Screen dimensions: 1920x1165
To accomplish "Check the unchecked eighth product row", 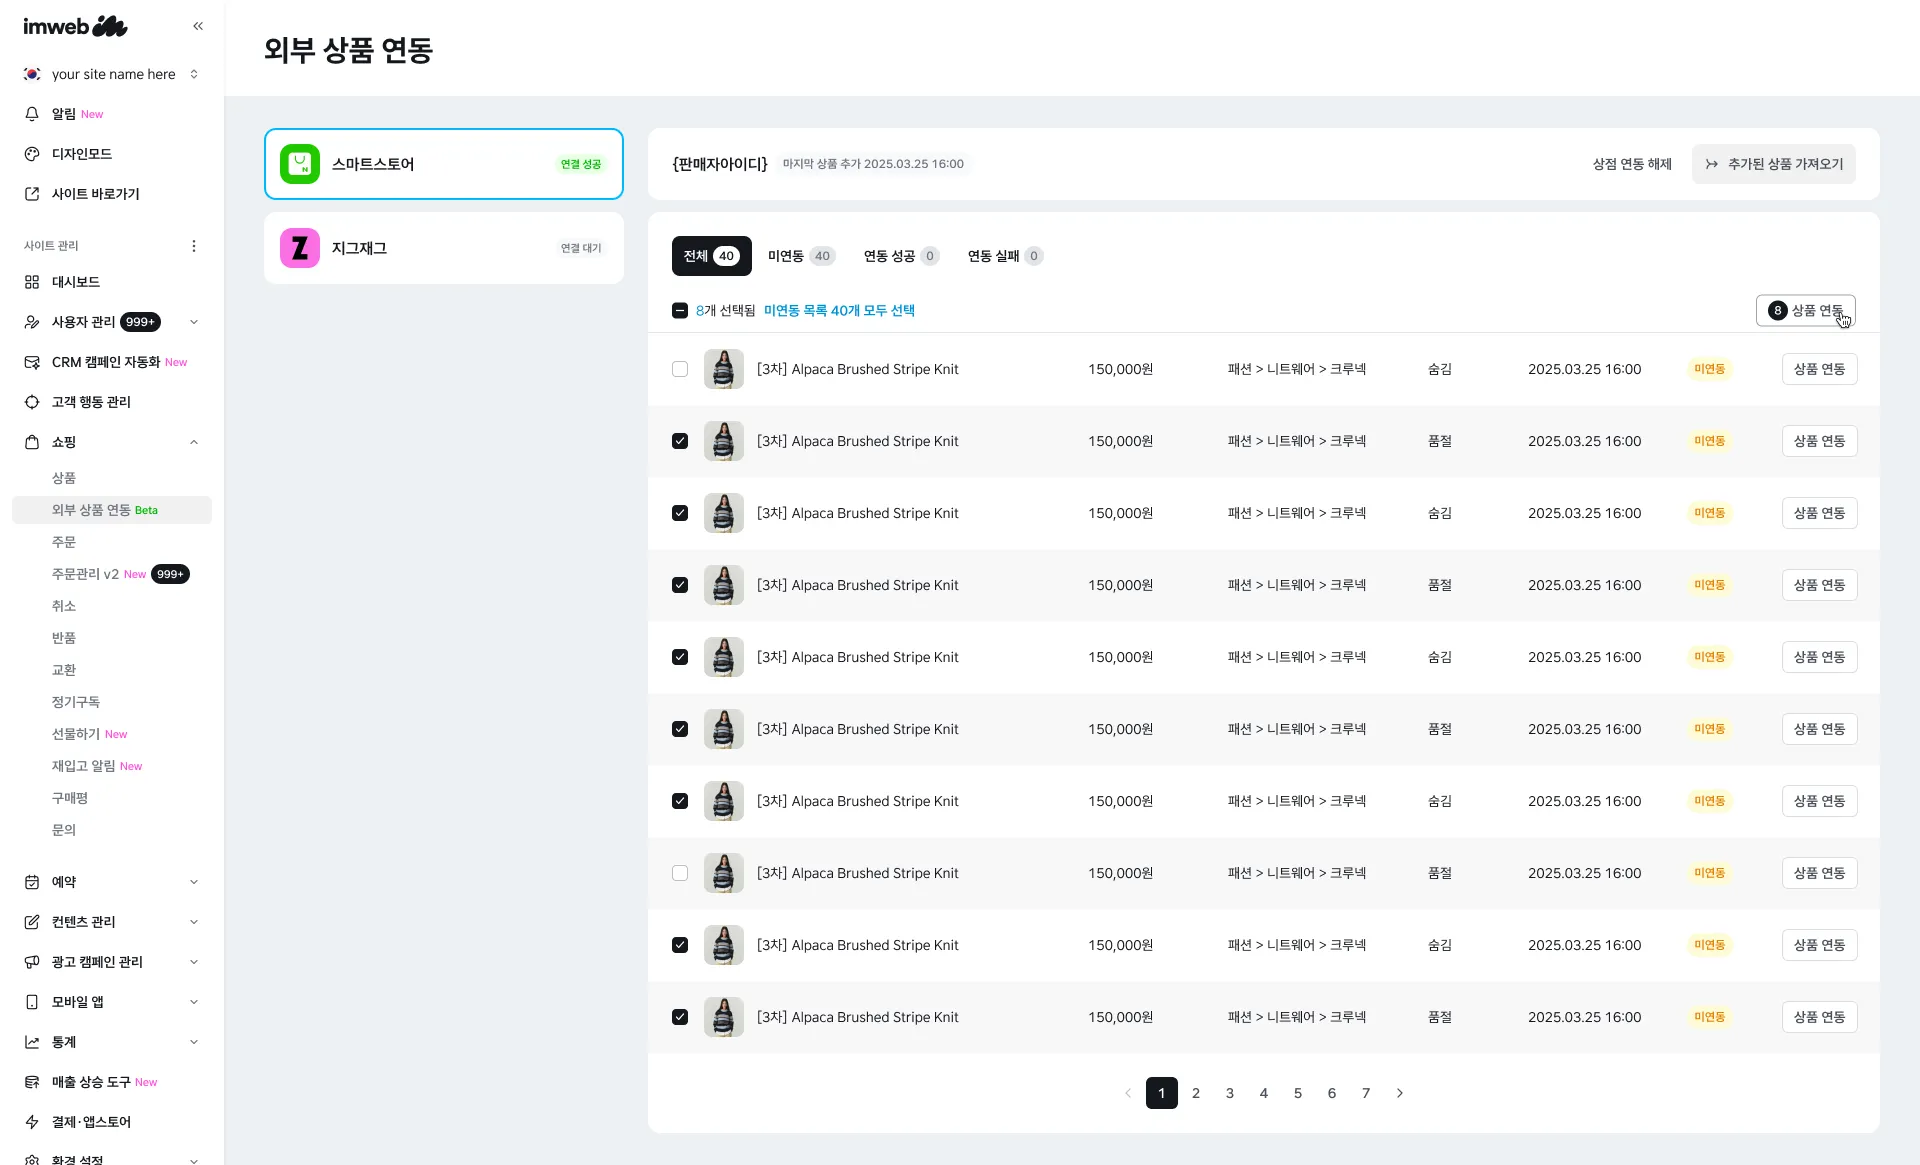I will [680, 873].
